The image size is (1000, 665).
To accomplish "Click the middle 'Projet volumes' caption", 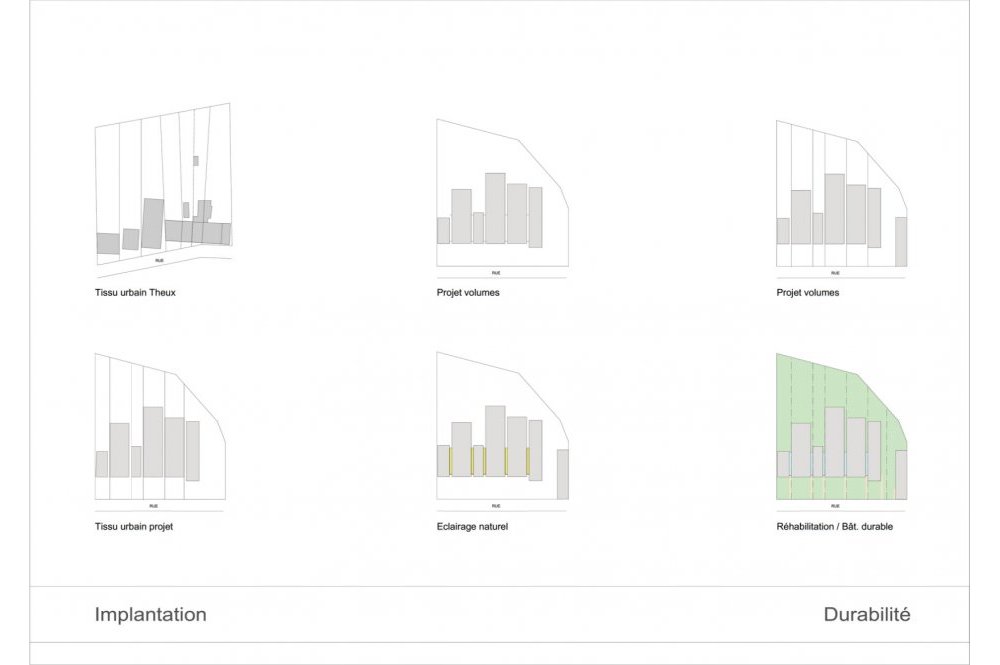I will [468, 293].
